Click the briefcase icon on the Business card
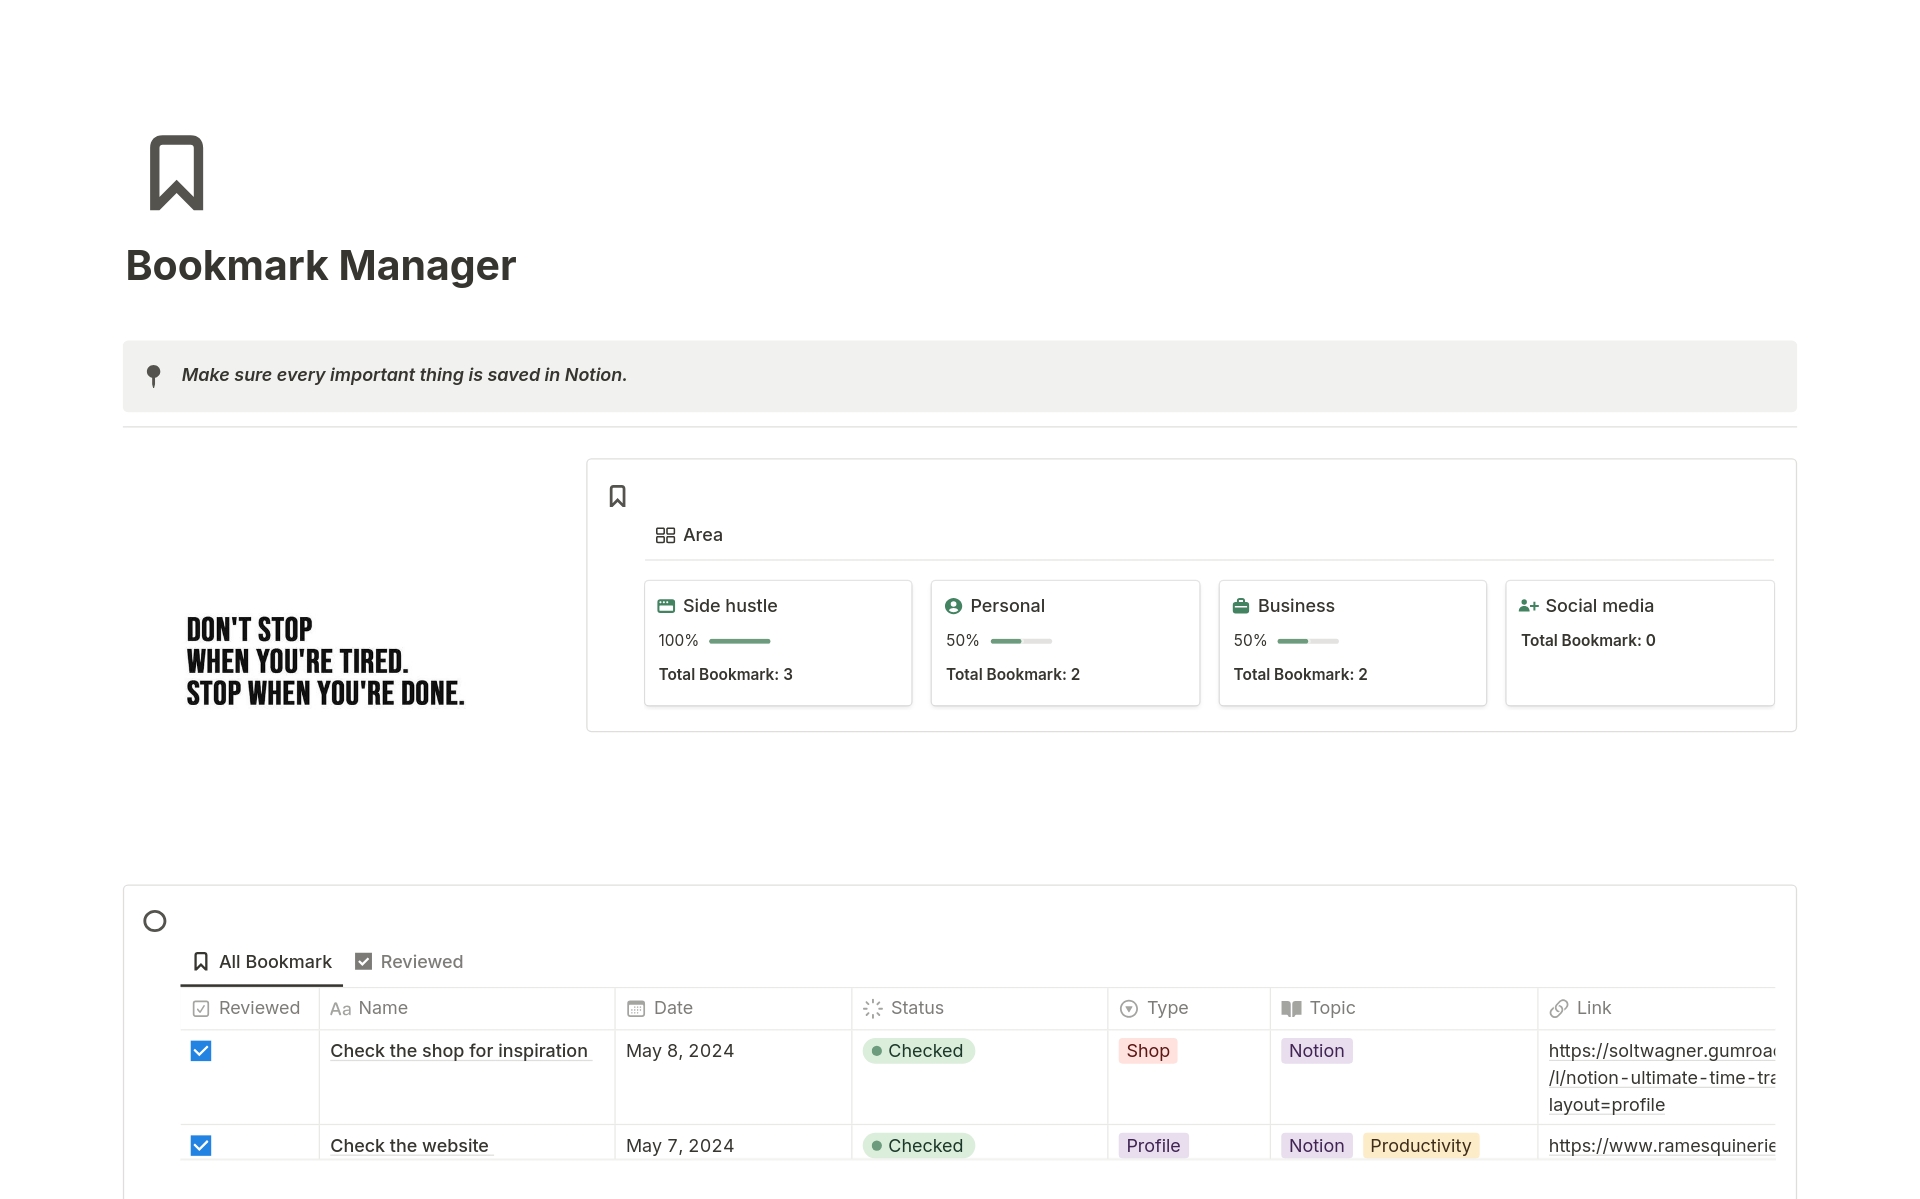The height and width of the screenshot is (1199, 1920). [1241, 605]
